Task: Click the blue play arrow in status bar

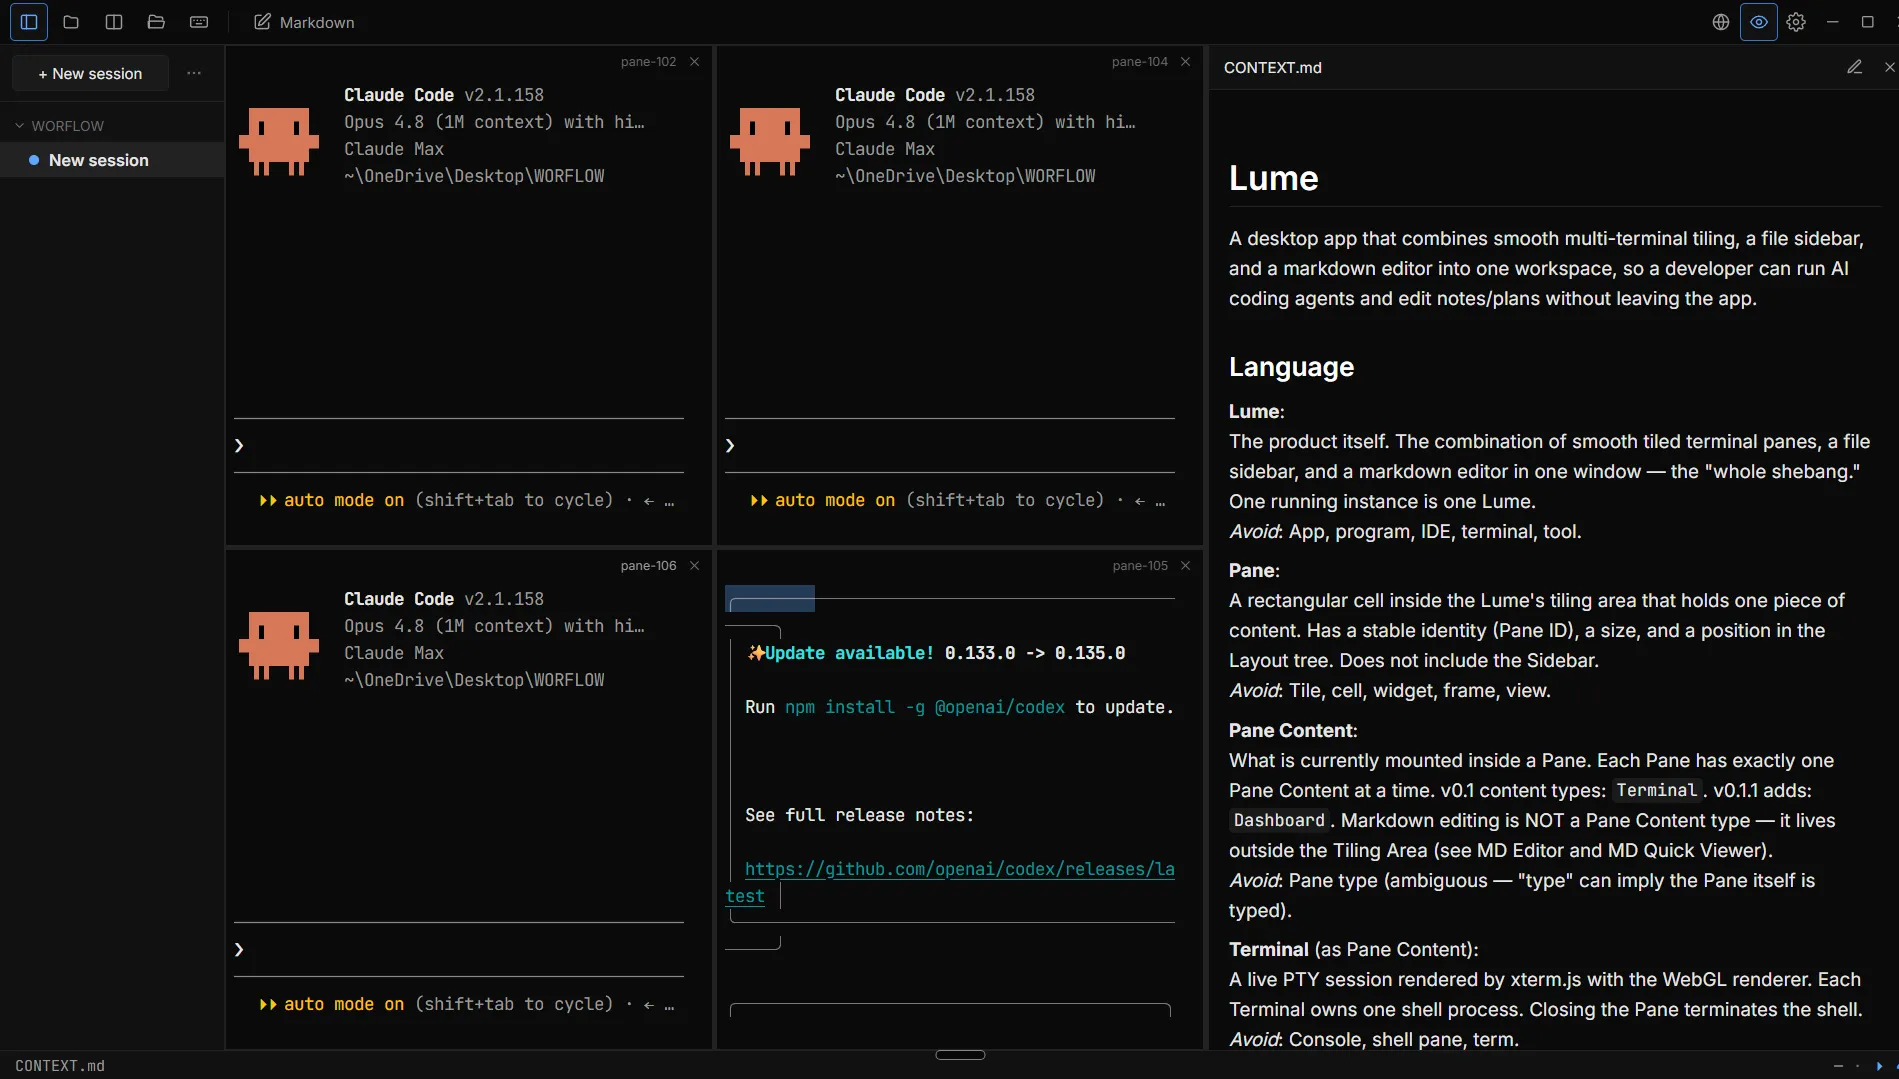Action: tap(1879, 1066)
